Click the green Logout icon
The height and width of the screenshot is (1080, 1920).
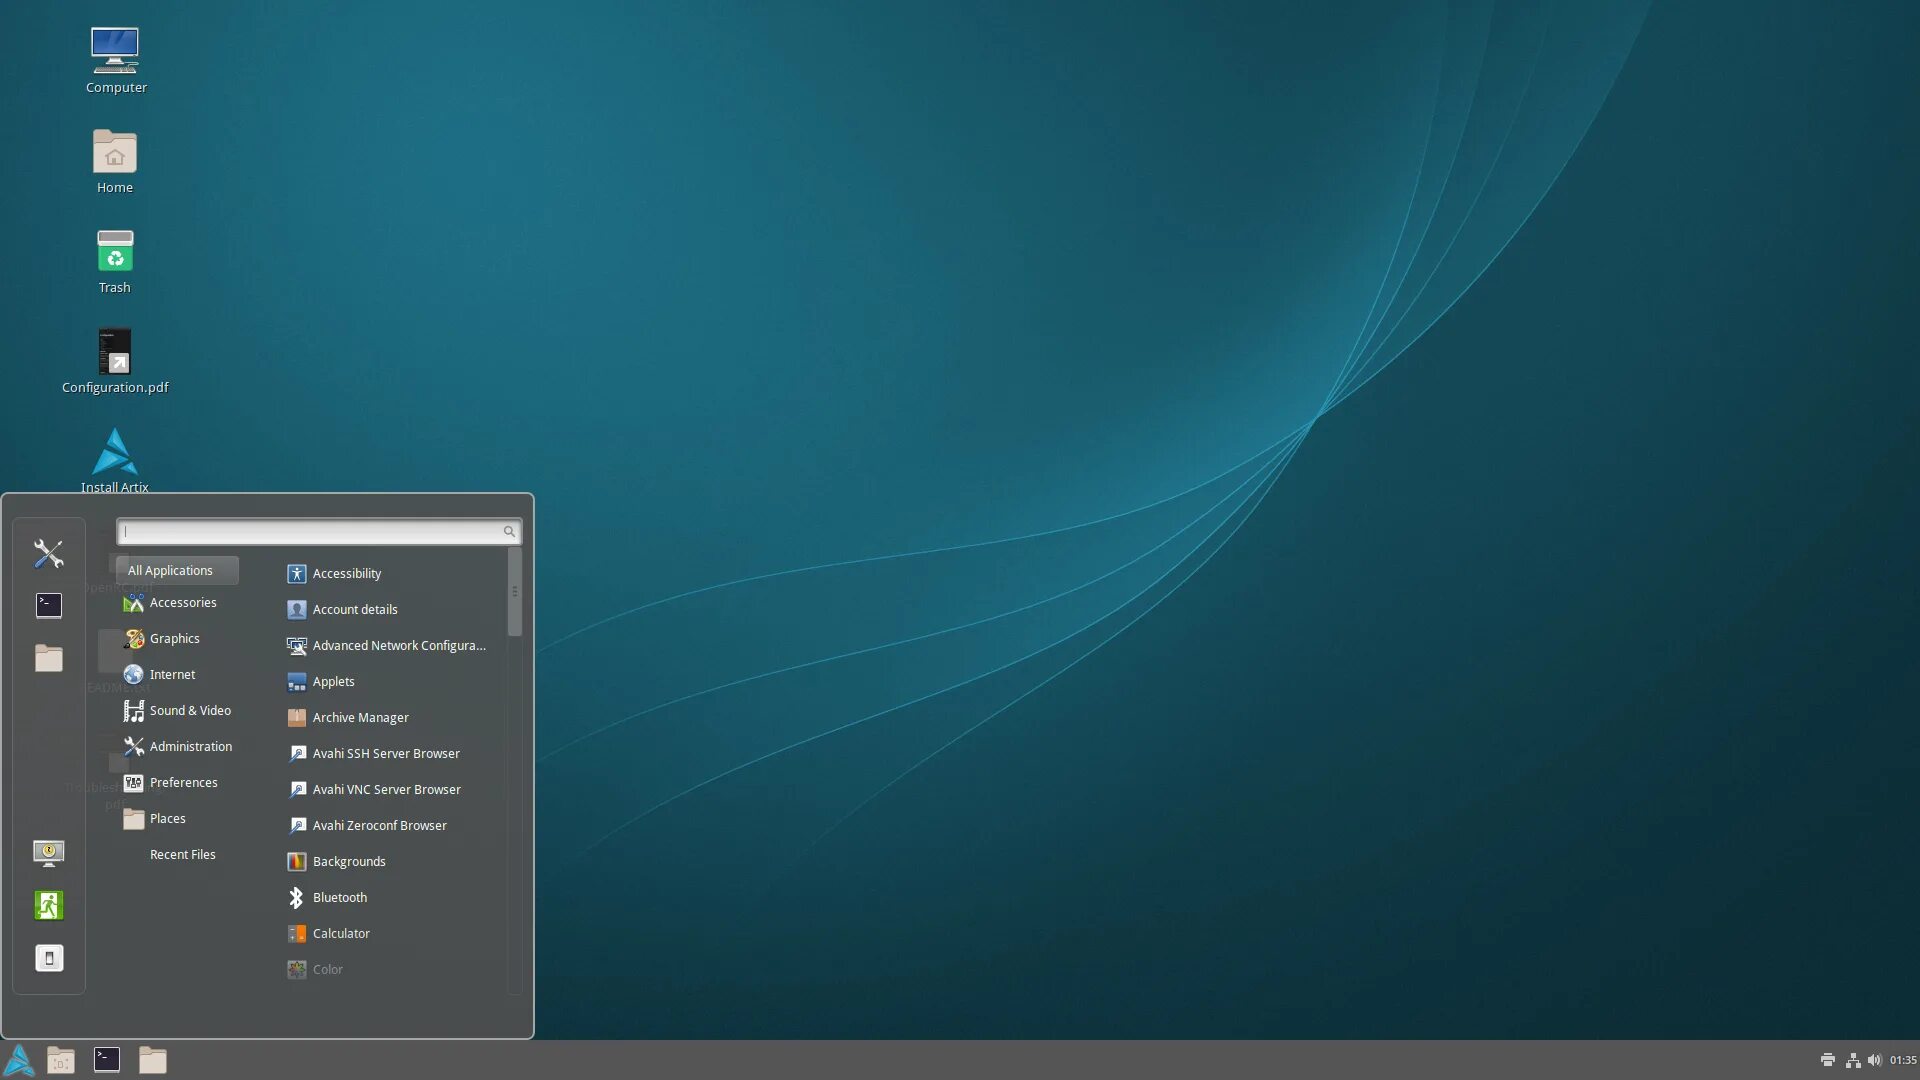48,905
